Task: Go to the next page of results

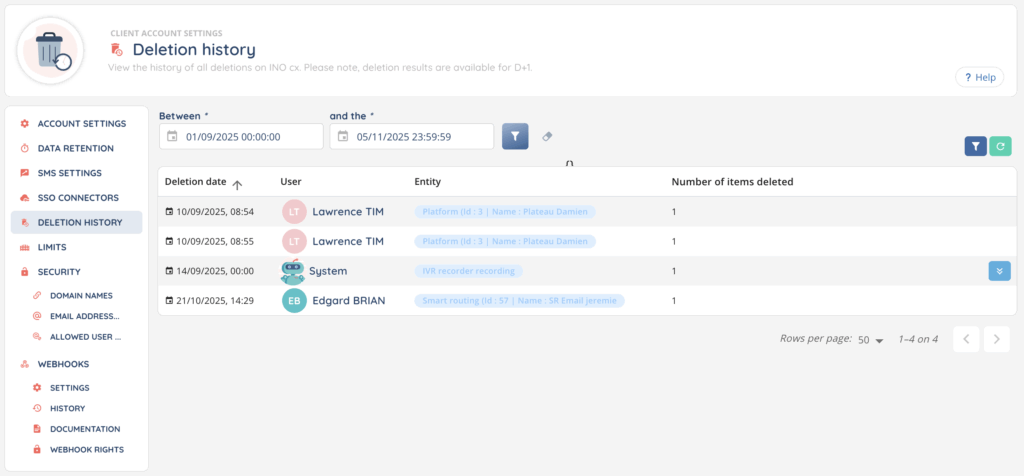Action: [x=996, y=339]
